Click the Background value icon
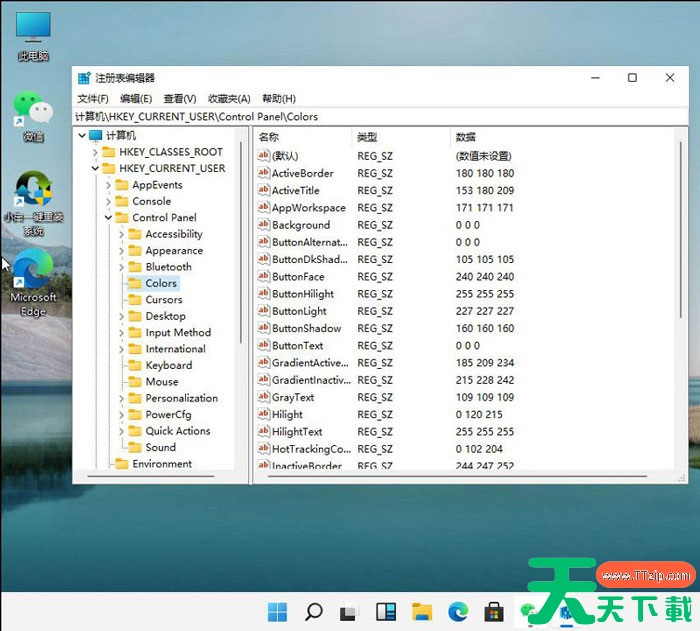The height and width of the screenshot is (631, 700). [263, 225]
